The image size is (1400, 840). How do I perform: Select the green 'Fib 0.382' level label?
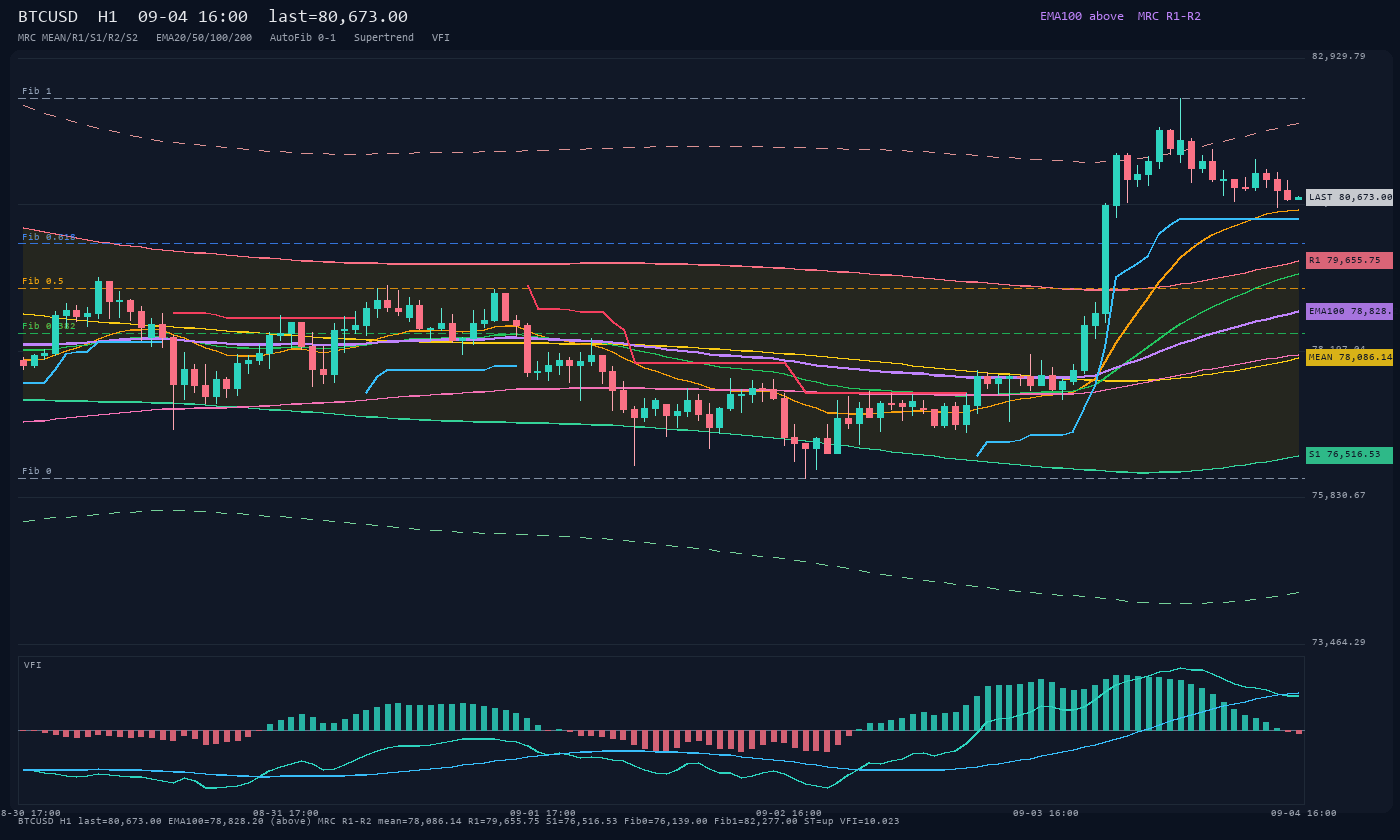(49, 326)
